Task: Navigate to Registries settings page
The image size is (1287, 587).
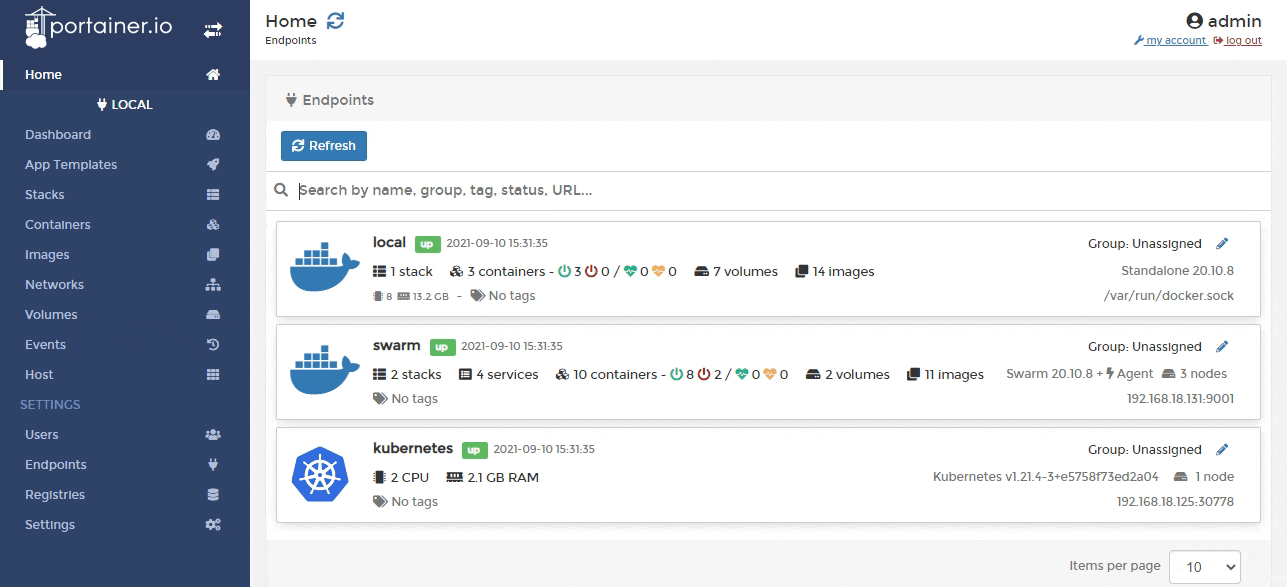Action: pos(55,495)
